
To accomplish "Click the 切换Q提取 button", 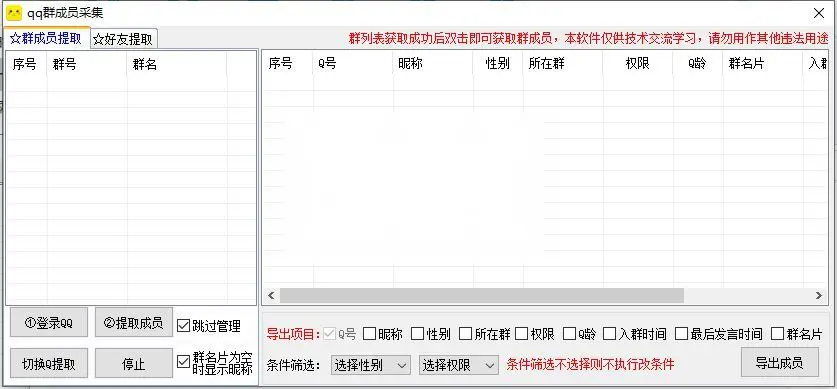I will pyautogui.click(x=49, y=364).
